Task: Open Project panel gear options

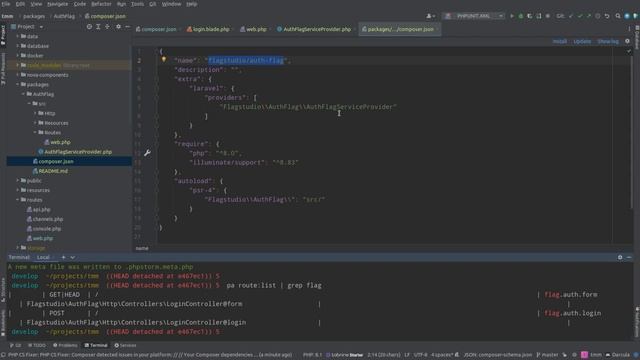Action: [118, 27]
